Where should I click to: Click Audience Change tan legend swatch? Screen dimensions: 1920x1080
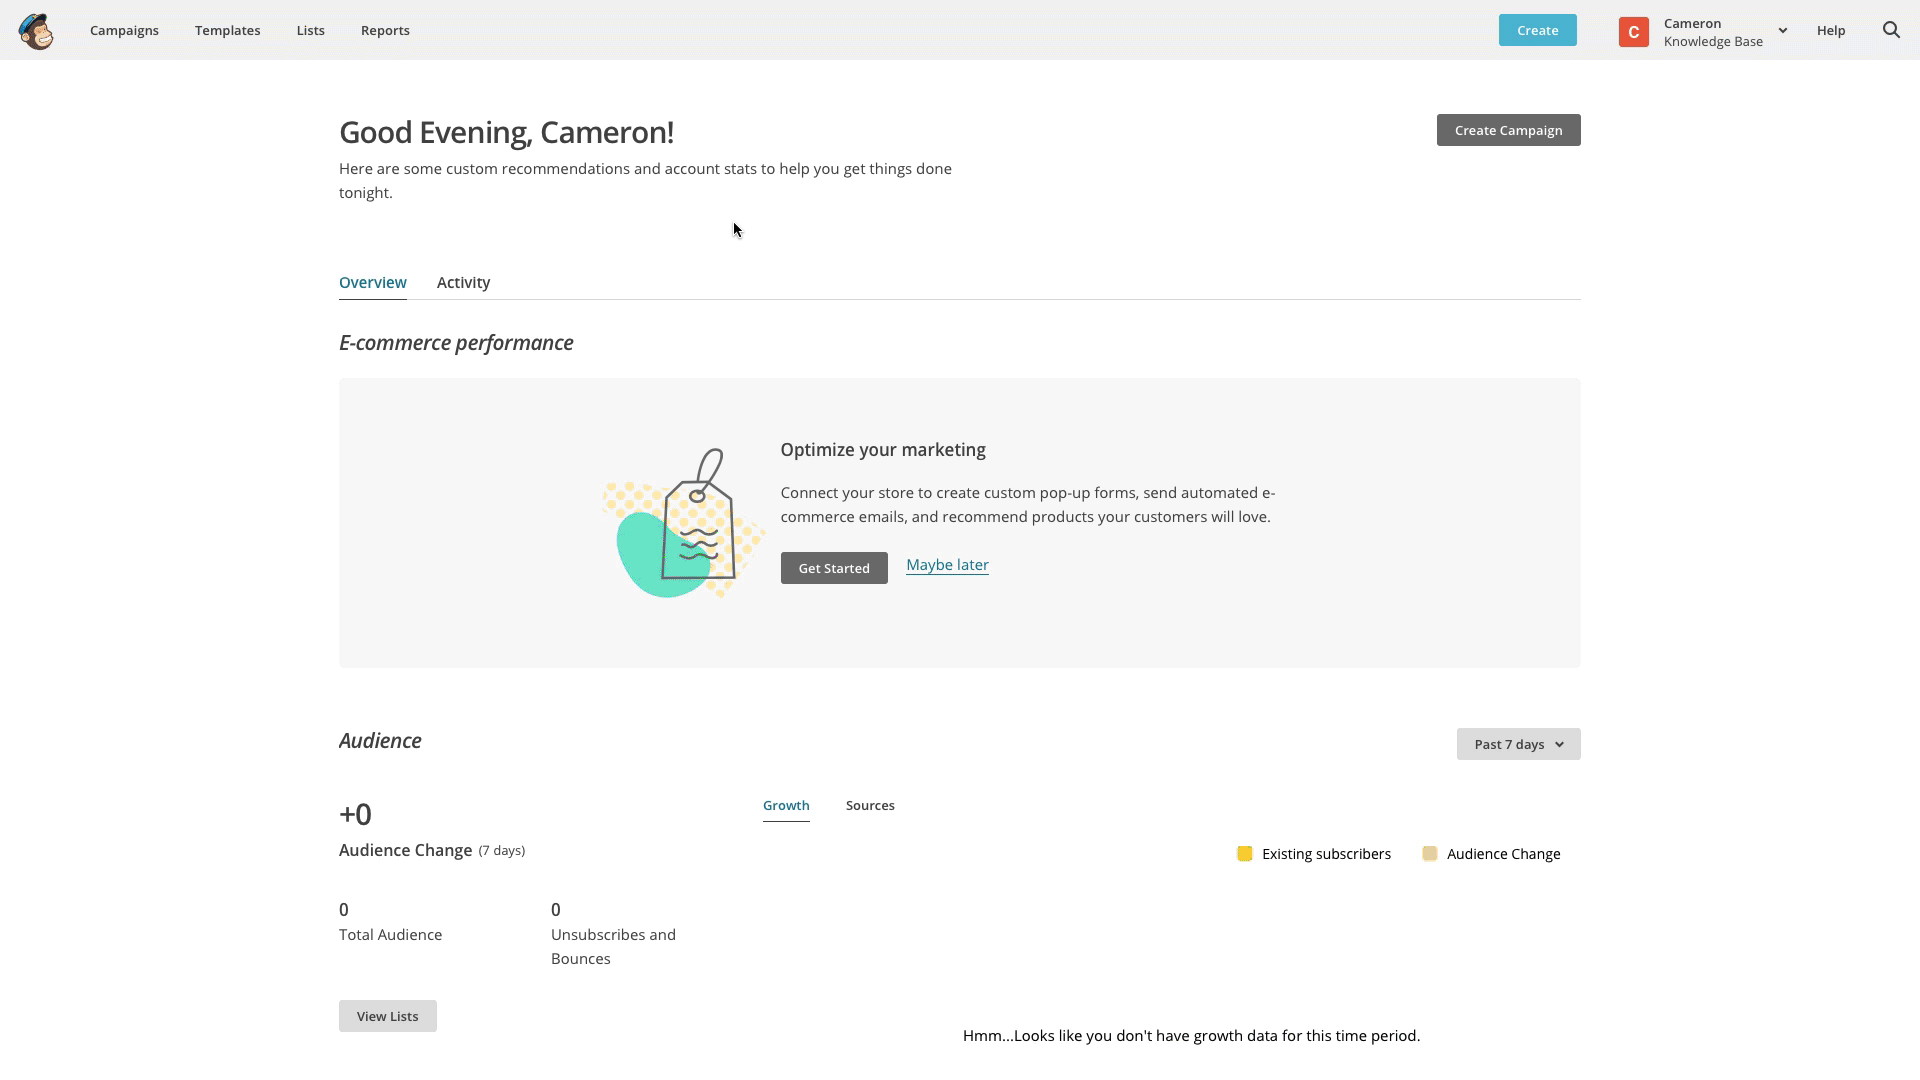click(x=1429, y=854)
